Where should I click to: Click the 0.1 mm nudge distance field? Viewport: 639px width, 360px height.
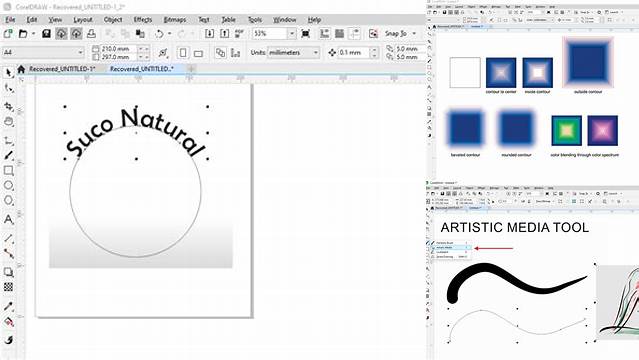[353, 53]
